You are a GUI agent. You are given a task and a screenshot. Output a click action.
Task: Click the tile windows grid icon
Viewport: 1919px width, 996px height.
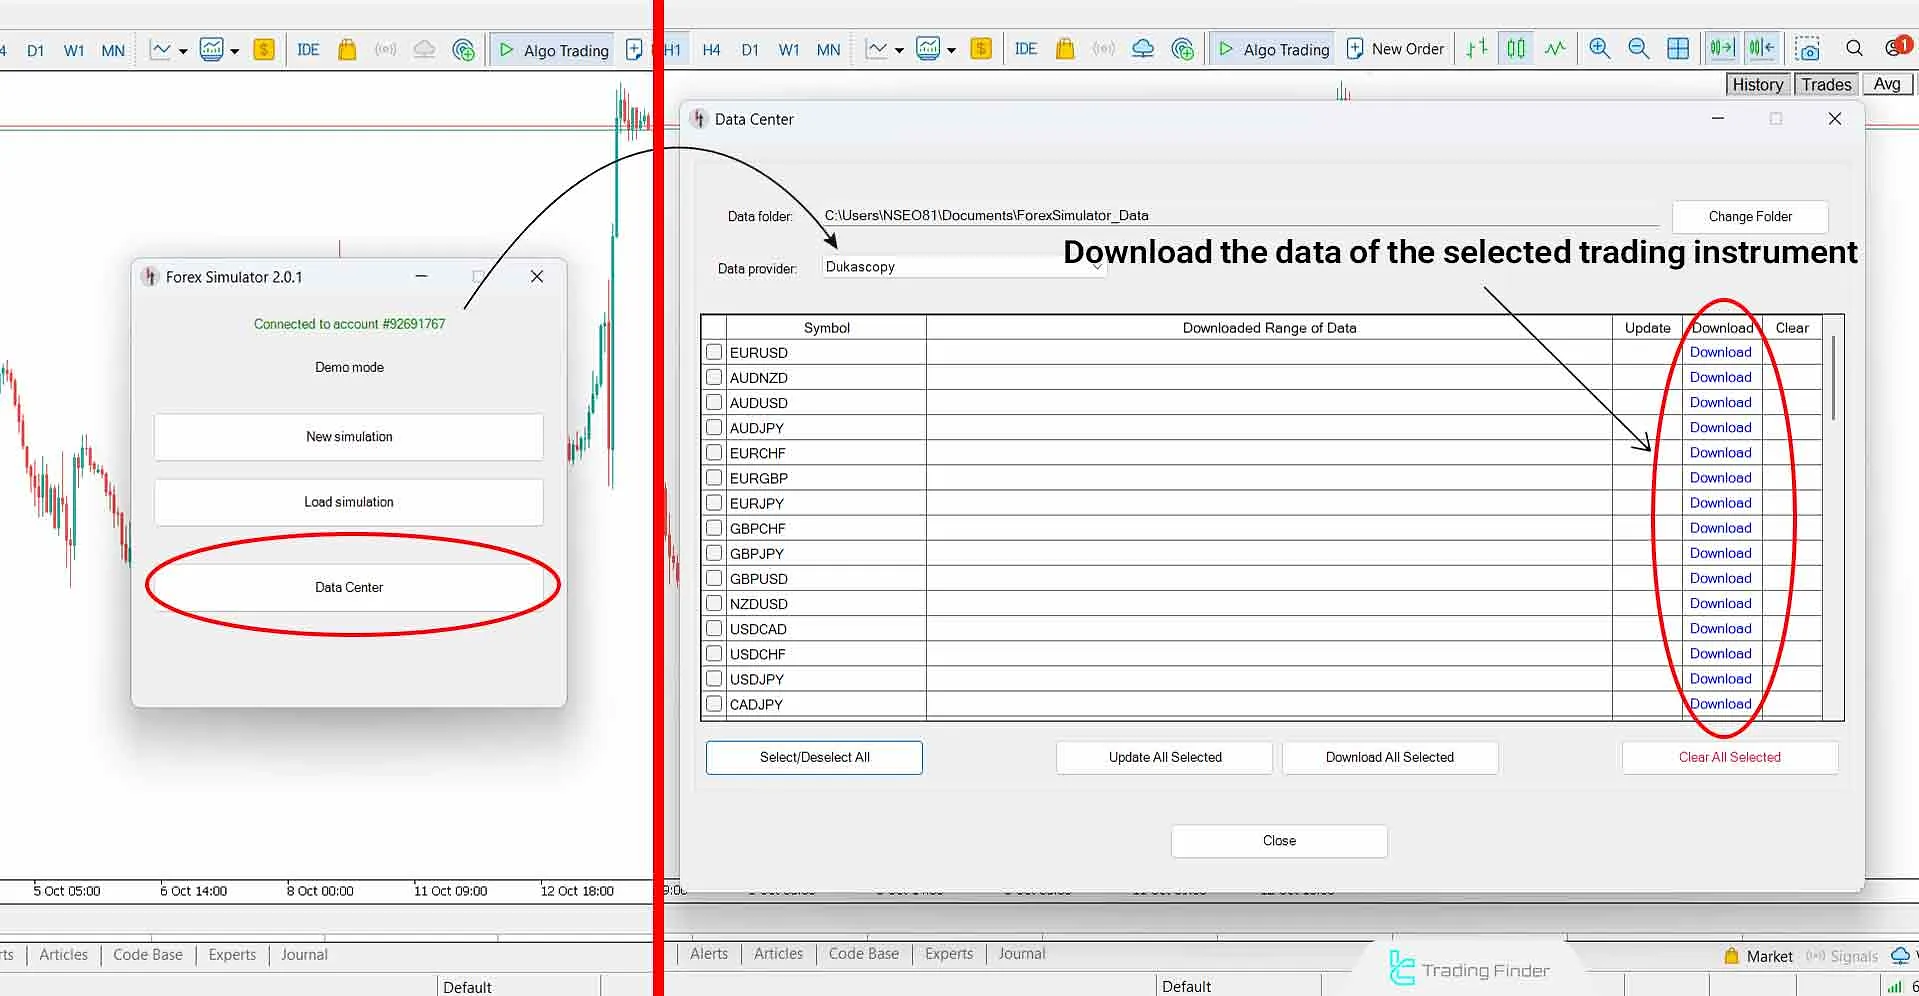[1679, 48]
